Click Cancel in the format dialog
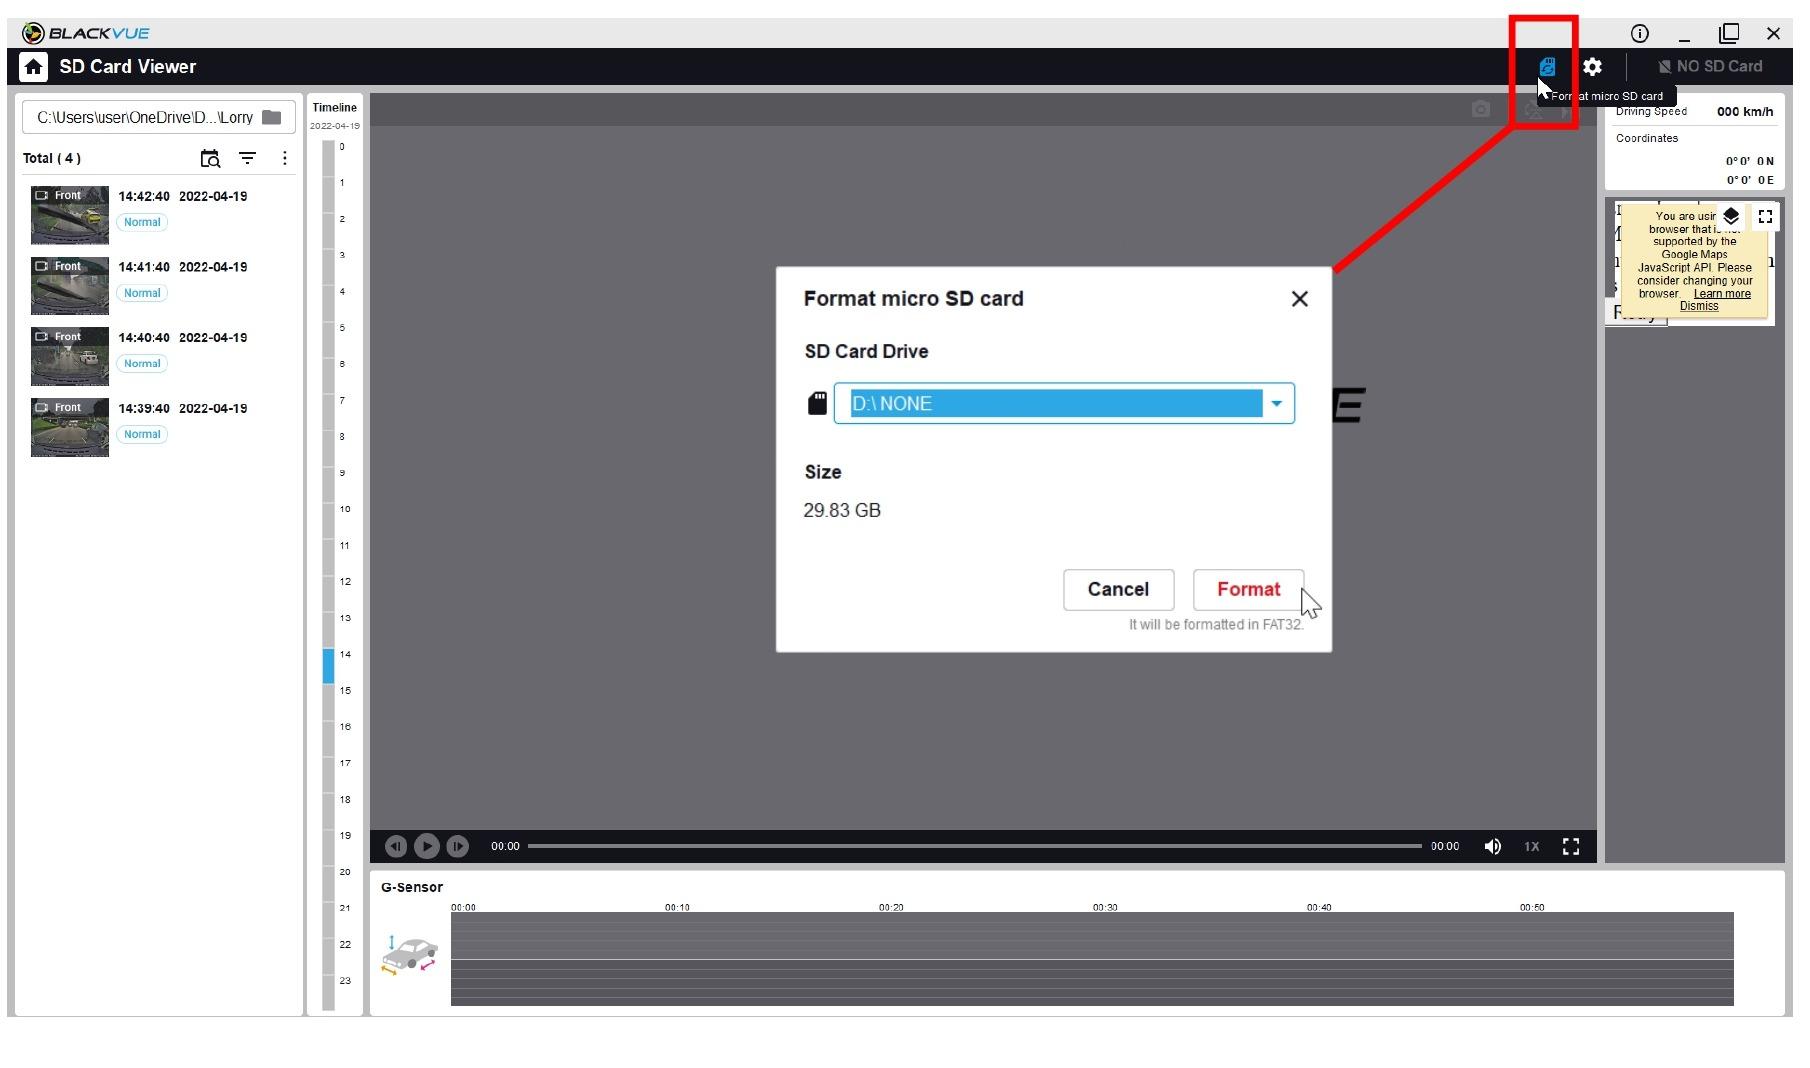Screen dimensions: 1810x1068 1118,589
